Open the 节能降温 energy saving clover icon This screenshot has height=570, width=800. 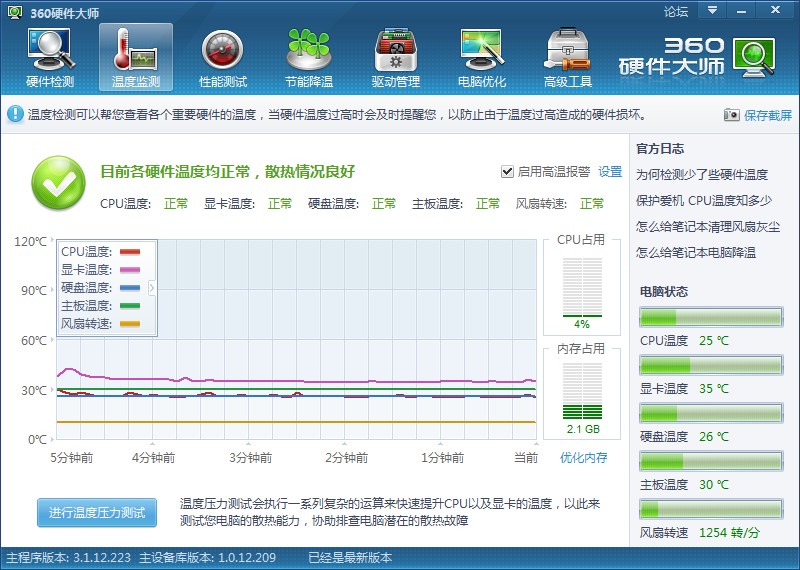[309, 57]
